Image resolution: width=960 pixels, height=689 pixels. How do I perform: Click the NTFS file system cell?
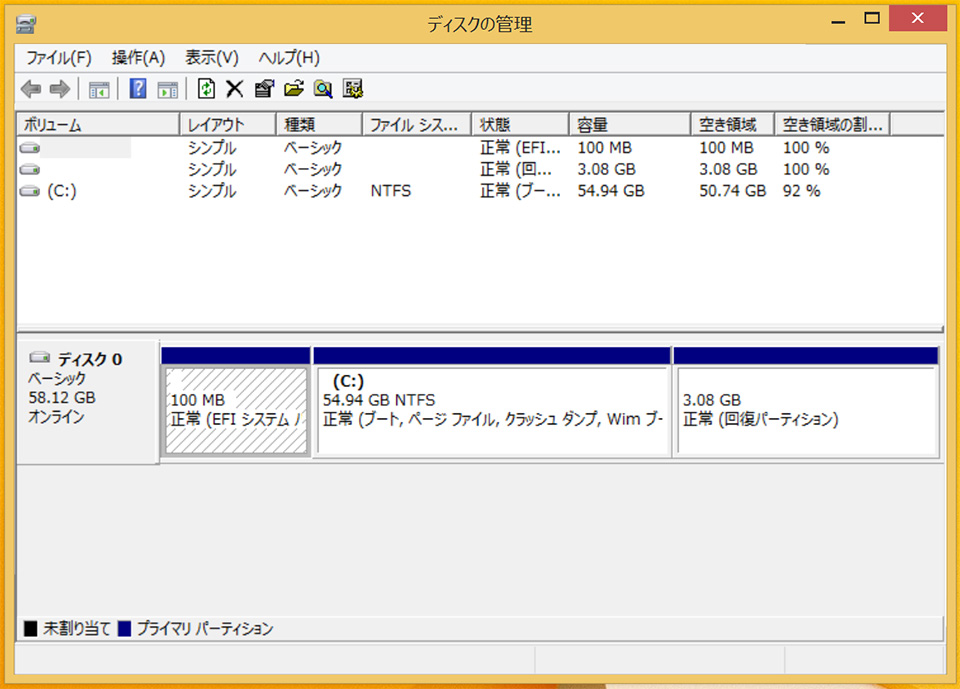pos(391,191)
